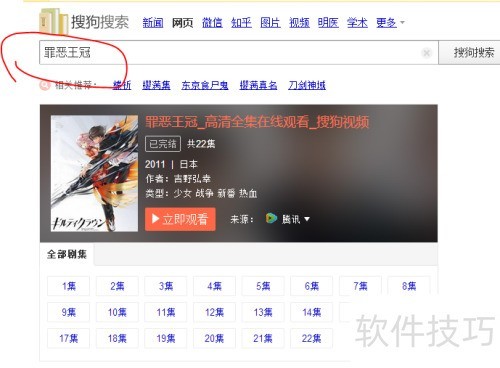Image resolution: width=500 pixels, height=368 pixels.
Task: Open episode 6集
Action: click(x=312, y=286)
